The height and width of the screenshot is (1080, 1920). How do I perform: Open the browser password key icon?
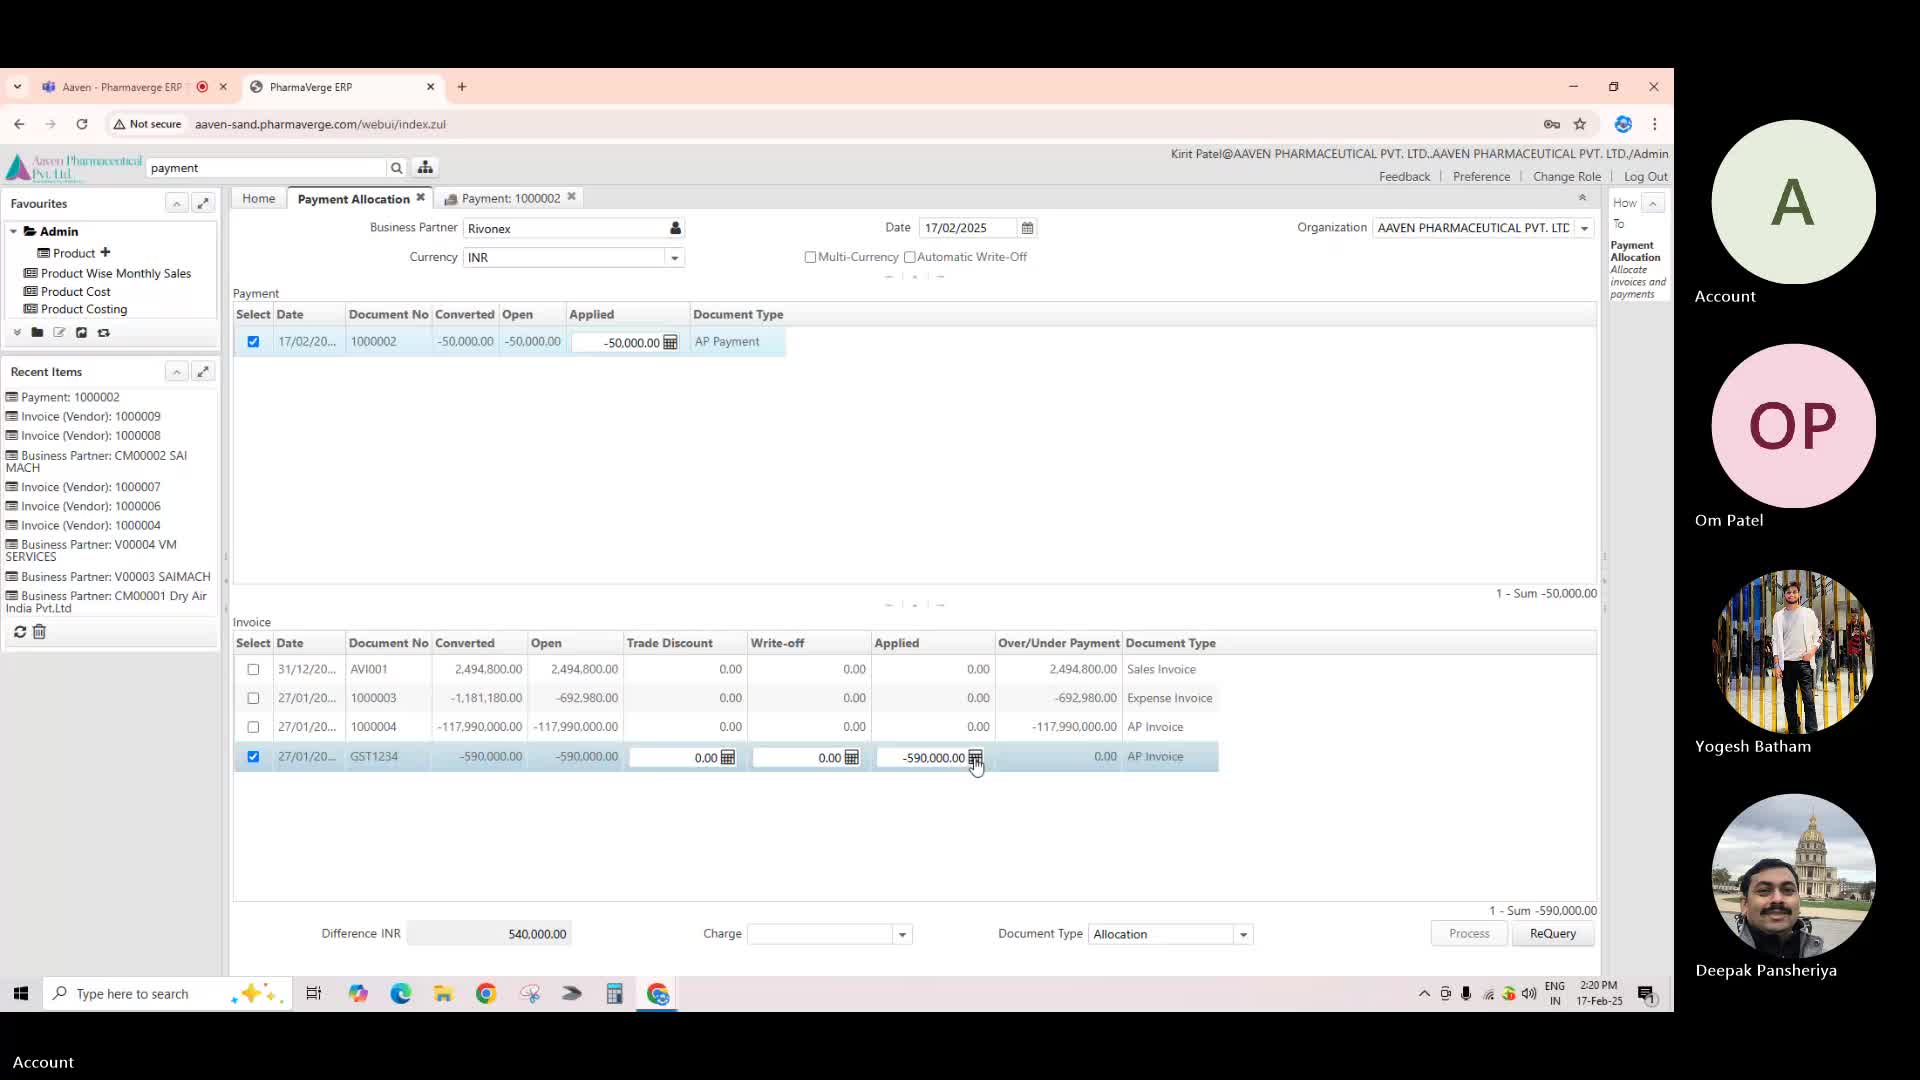[1552, 124]
